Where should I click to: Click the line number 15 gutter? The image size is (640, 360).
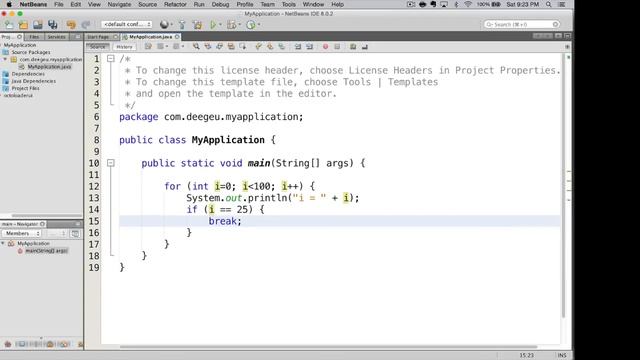94,221
